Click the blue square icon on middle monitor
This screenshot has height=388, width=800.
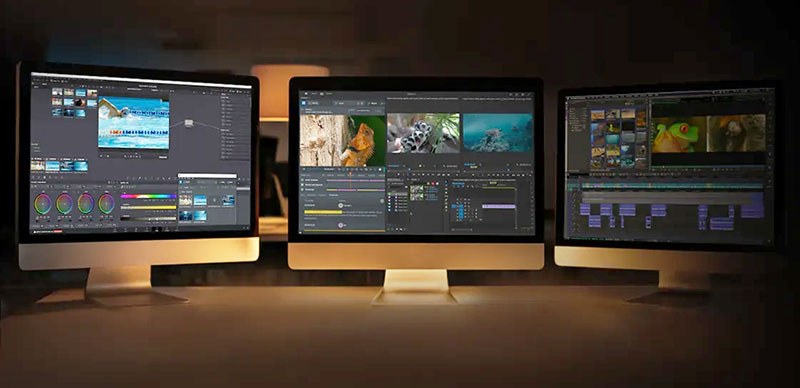tap(303, 102)
